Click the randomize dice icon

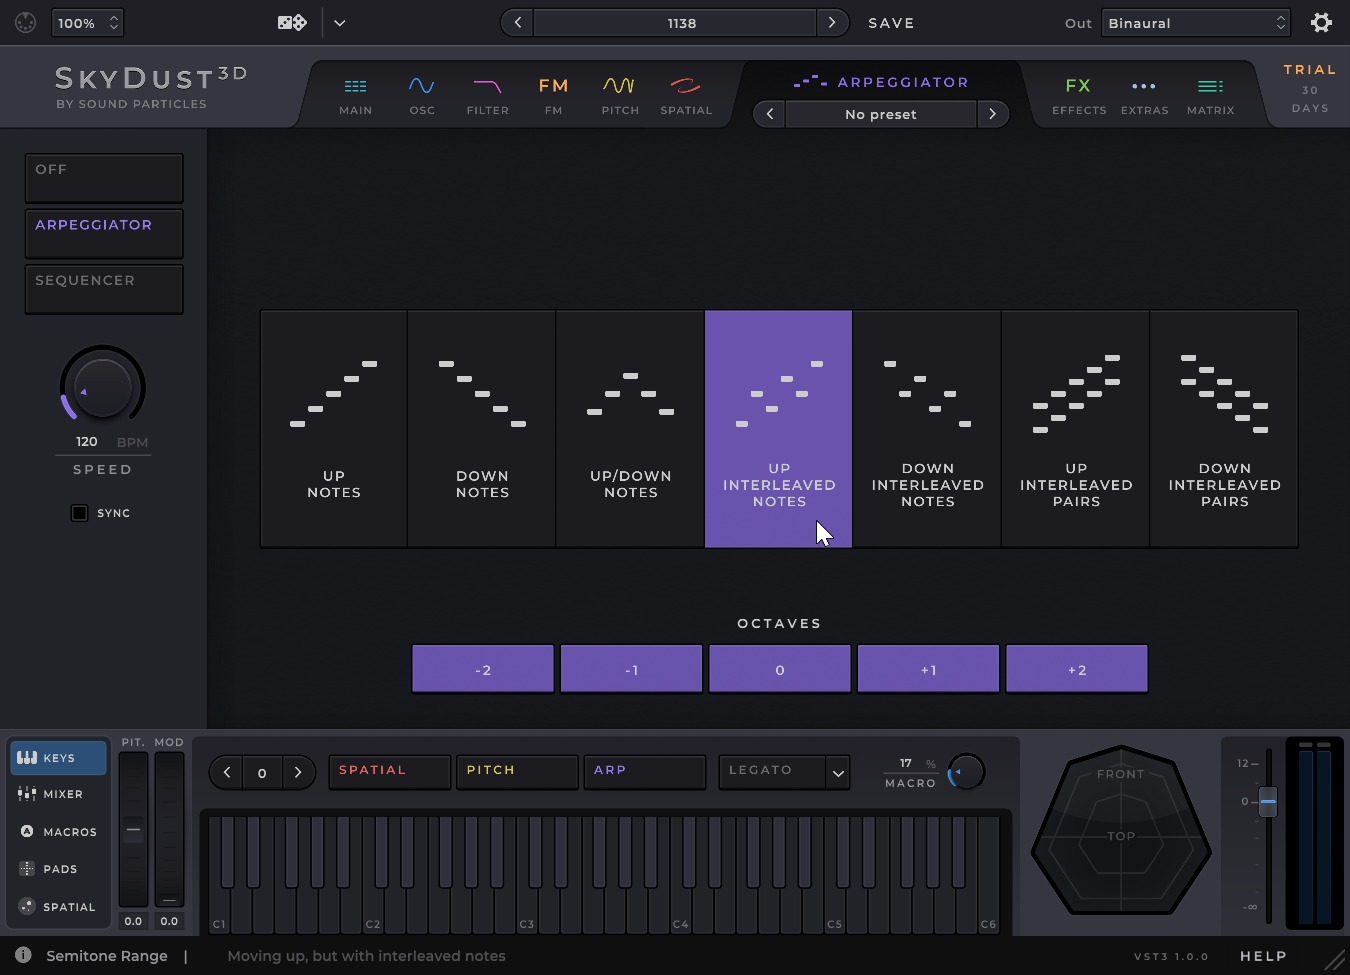coord(292,22)
